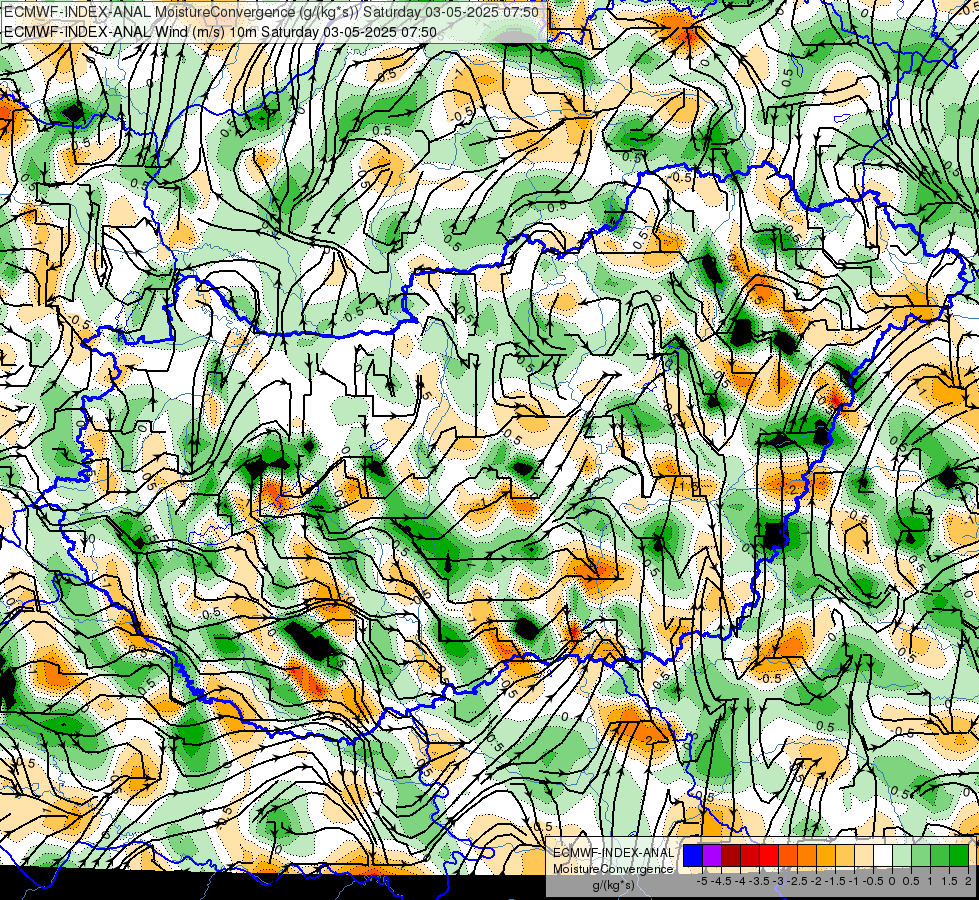Select the darkest green legend swatch

(x=959, y=855)
